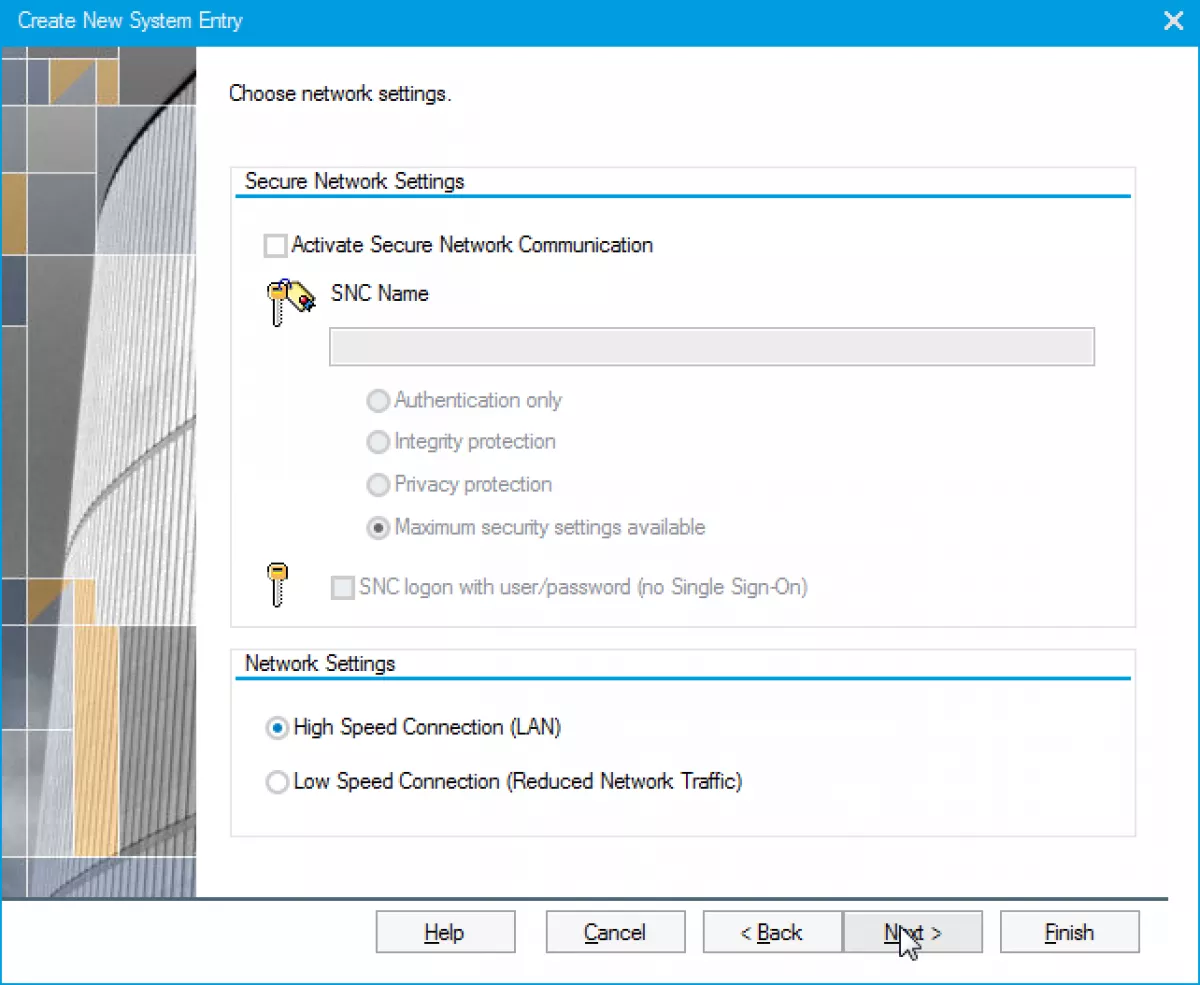Click the 'Network Settings' group heading
Viewport: 1200px width, 985px height.
(x=320, y=663)
